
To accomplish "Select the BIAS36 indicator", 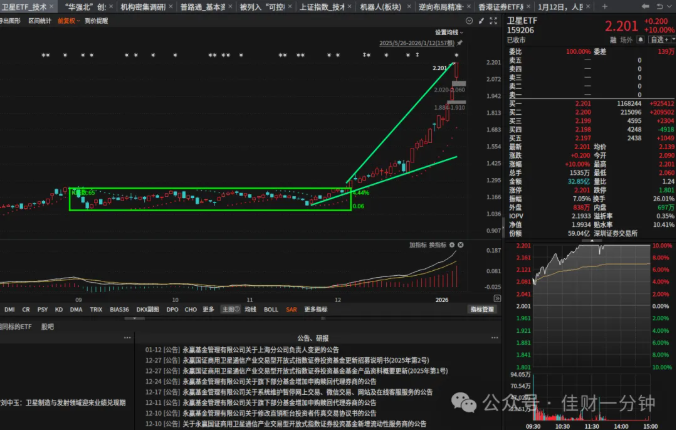I will click(x=119, y=310).
